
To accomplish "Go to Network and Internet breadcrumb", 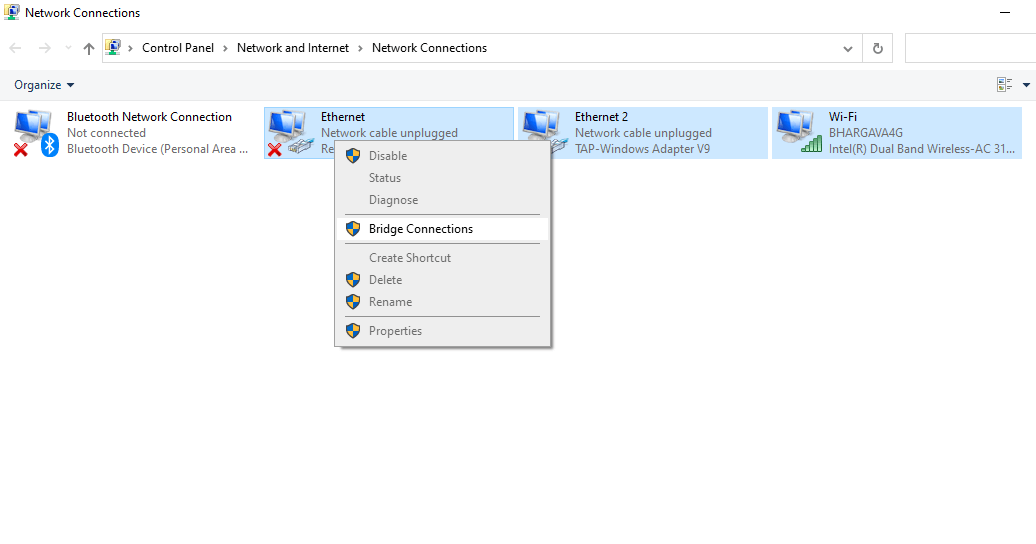I will 293,48.
